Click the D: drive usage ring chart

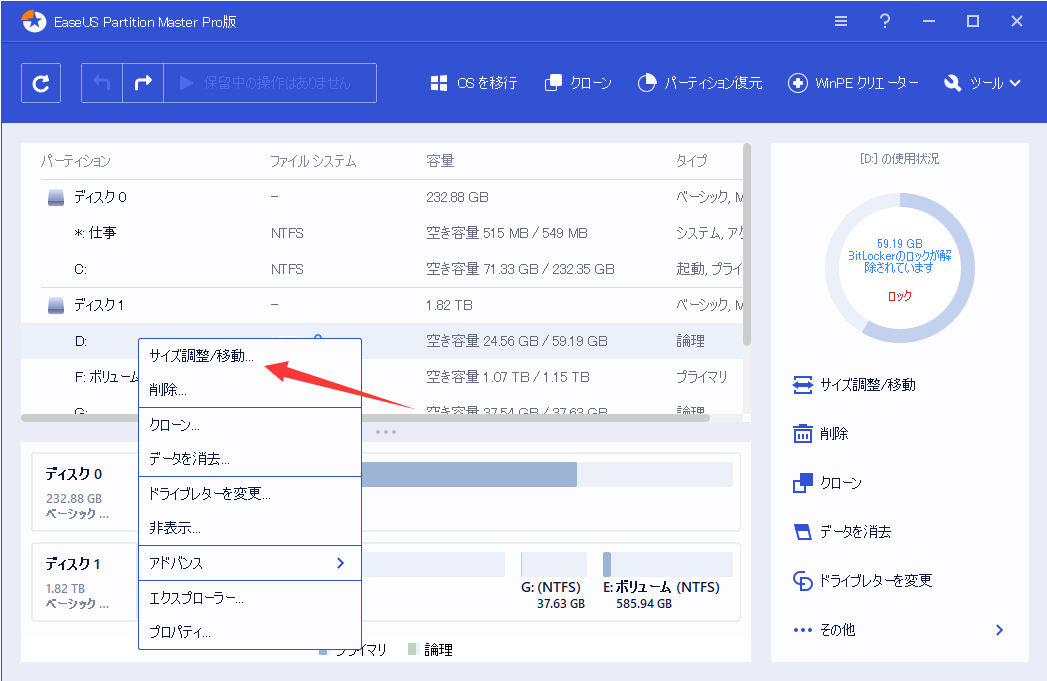[x=899, y=267]
